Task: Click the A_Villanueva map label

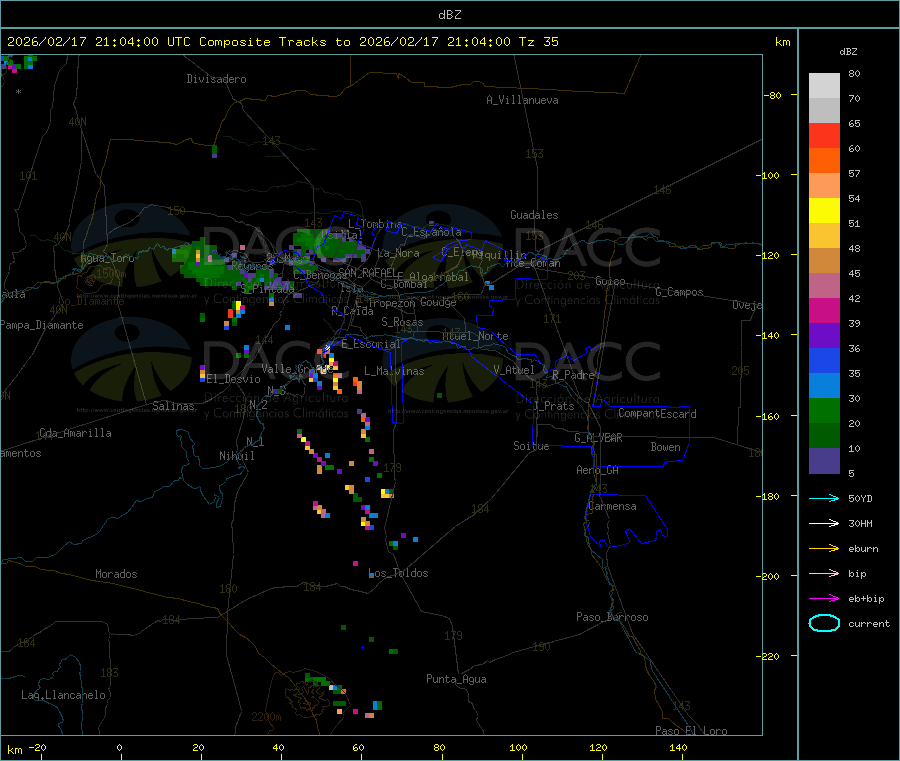Action: pyautogui.click(x=522, y=100)
